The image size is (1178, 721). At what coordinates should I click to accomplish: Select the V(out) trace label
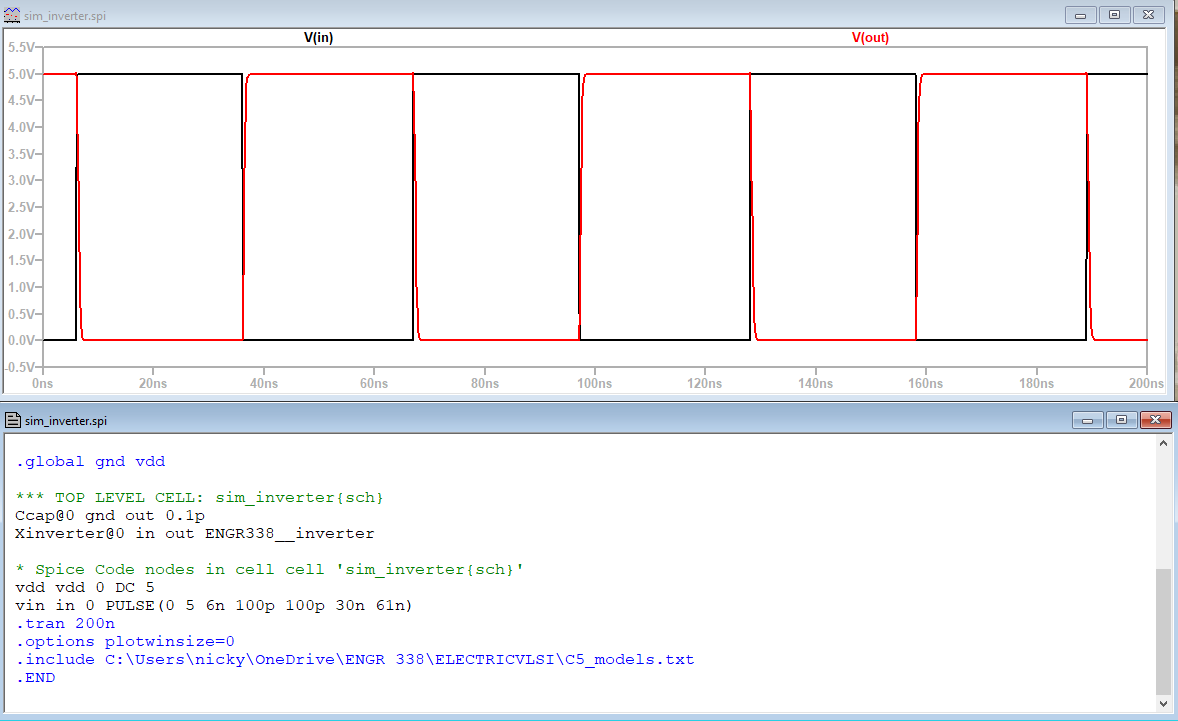(870, 38)
